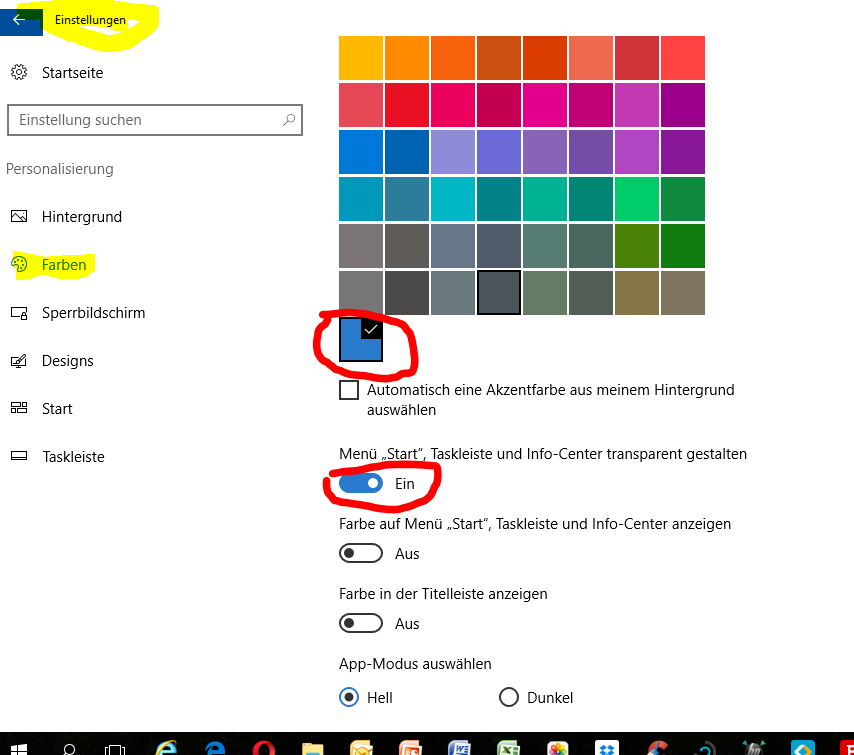
Task: Click the back arrow in Einstellungen
Action: [20, 20]
